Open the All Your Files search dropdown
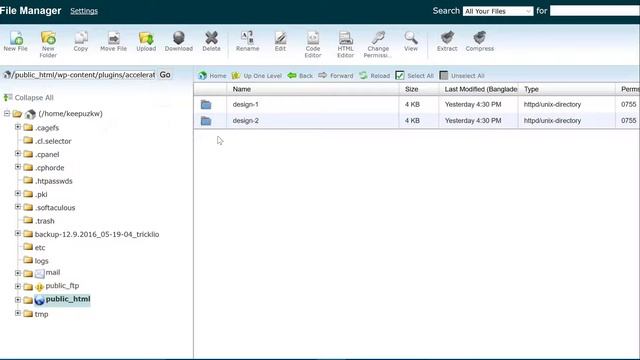The height and width of the screenshot is (360, 640). pyautogui.click(x=498, y=11)
